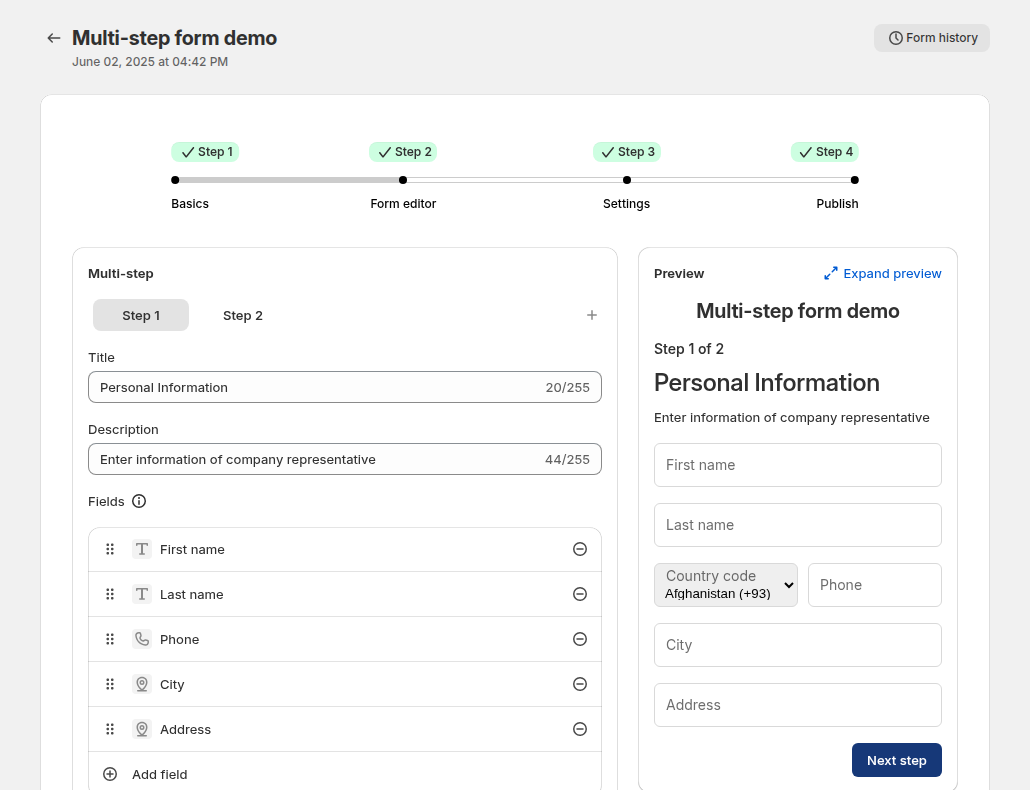Remove the First name field
This screenshot has height=790, width=1030.
click(x=579, y=549)
